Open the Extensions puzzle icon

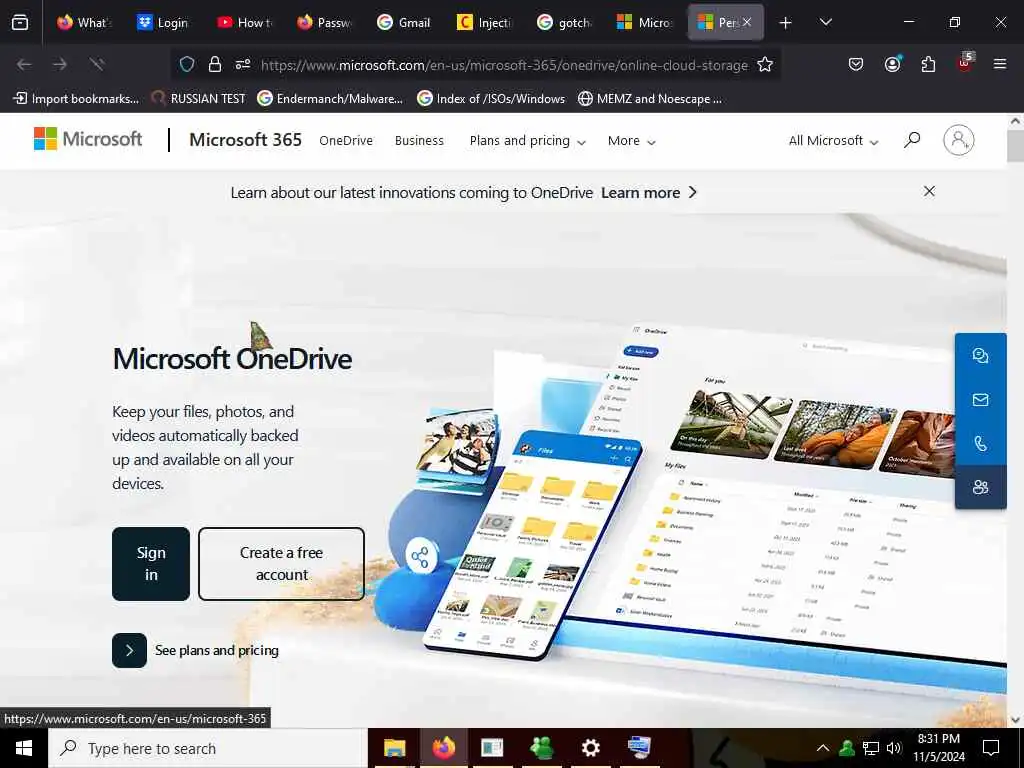click(x=928, y=64)
